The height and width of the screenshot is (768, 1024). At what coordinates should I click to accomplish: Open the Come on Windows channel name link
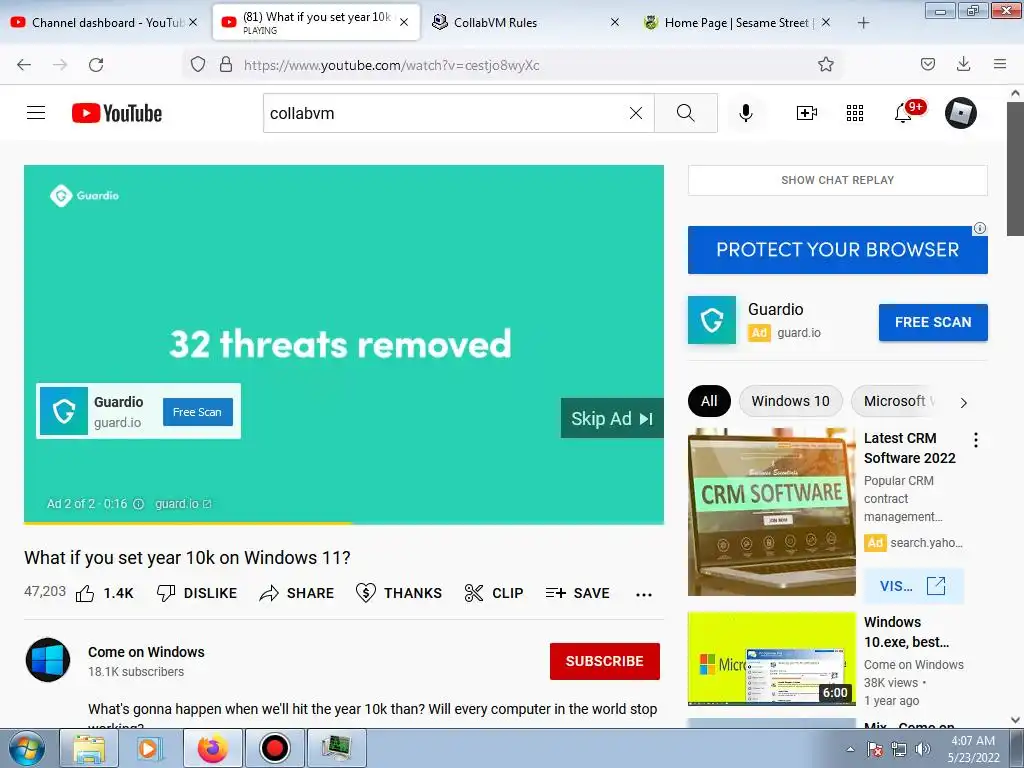coord(146,652)
